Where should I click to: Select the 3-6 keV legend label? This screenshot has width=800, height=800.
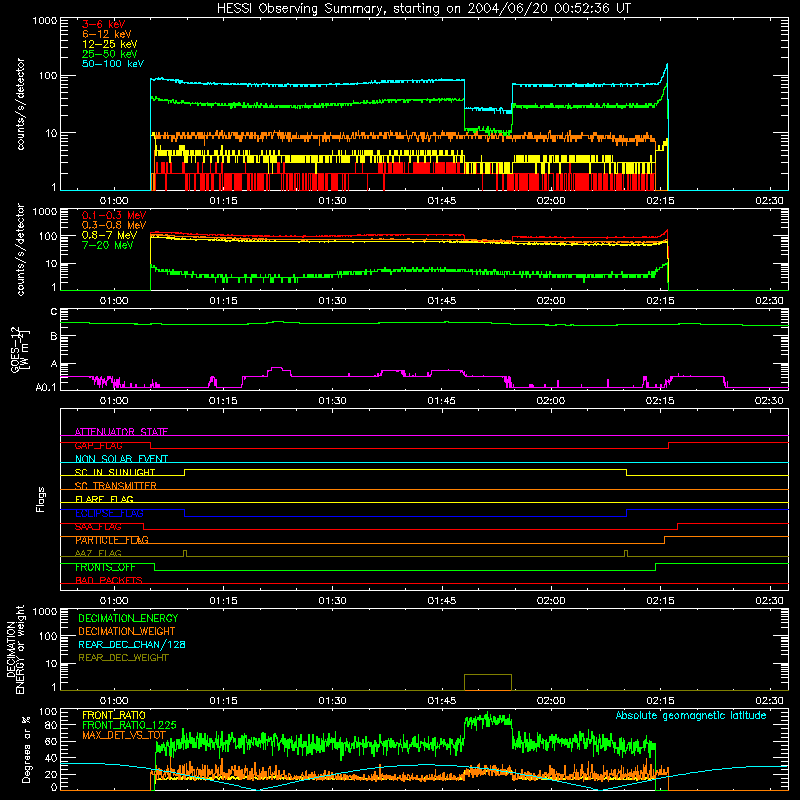click(x=104, y=24)
